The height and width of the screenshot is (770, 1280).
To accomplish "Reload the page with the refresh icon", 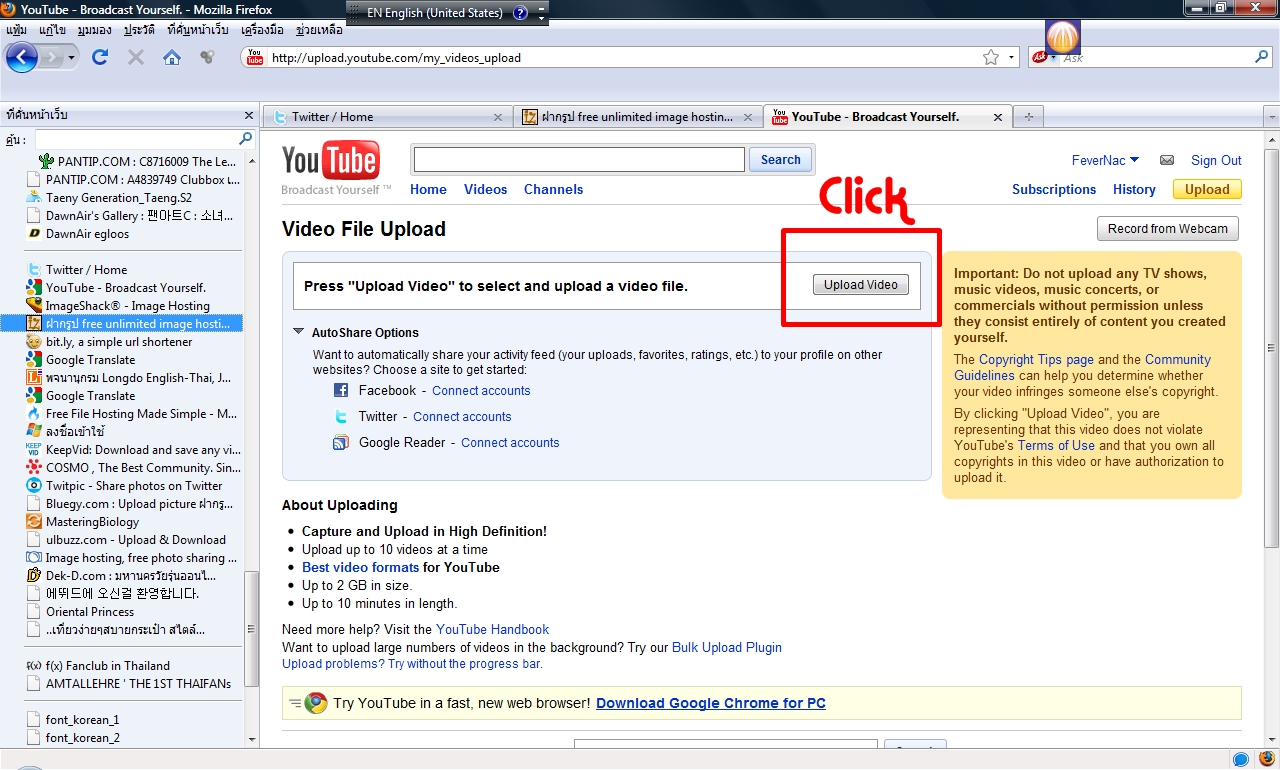I will pos(100,57).
